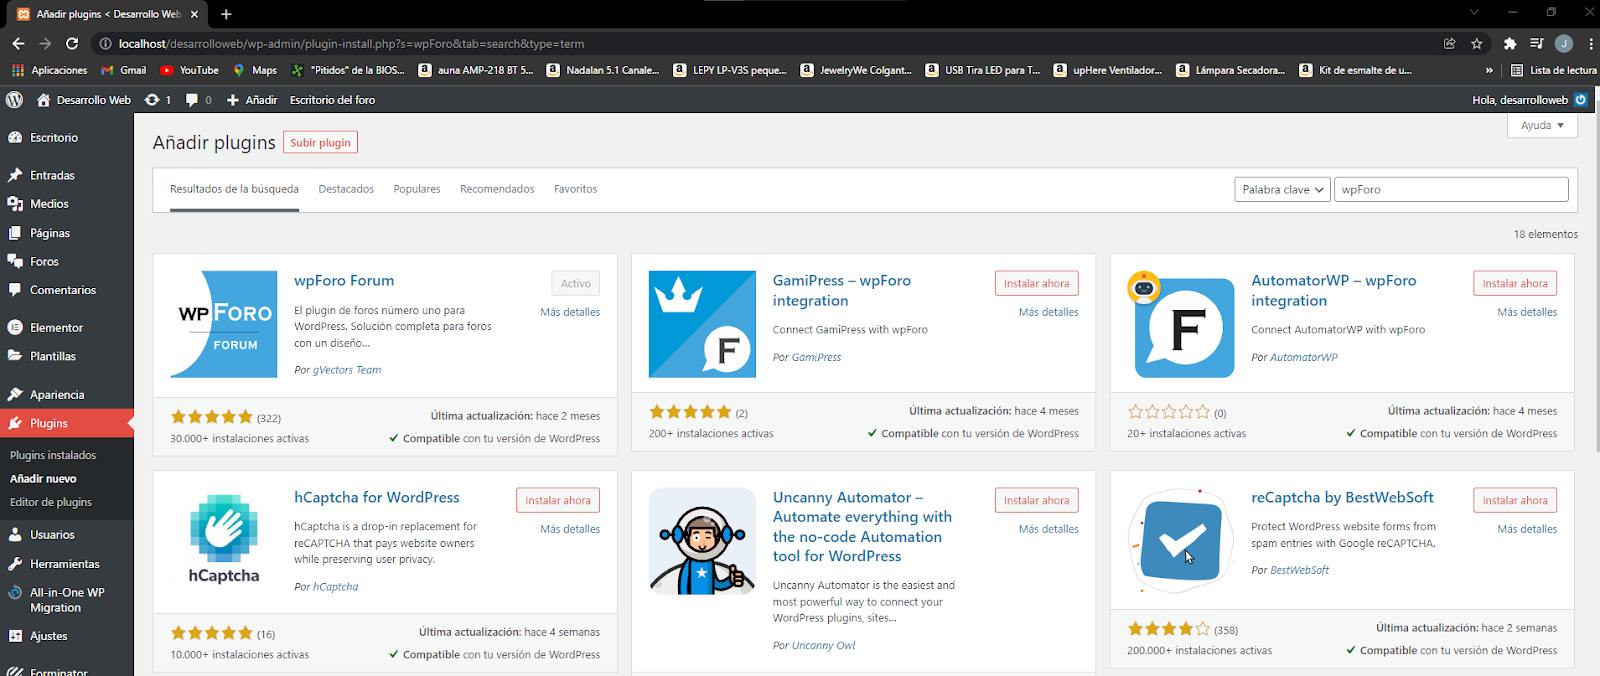This screenshot has height=676, width=1600.
Task: Open Editor de plugins submenu
Action: pyautogui.click(x=51, y=502)
